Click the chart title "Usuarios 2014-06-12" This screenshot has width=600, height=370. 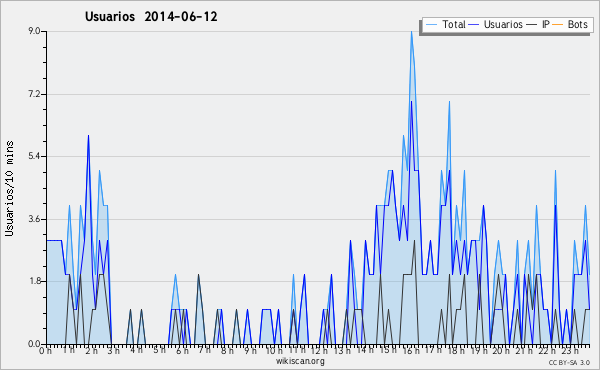click(151, 16)
